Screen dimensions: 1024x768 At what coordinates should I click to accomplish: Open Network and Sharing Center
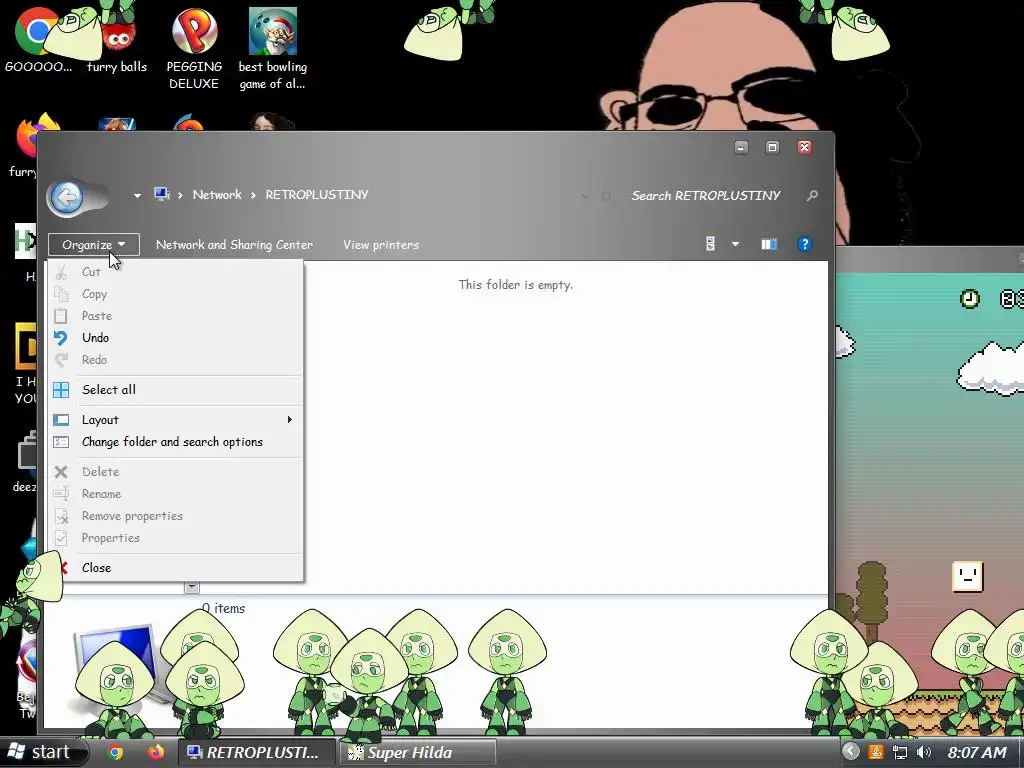[x=234, y=245]
